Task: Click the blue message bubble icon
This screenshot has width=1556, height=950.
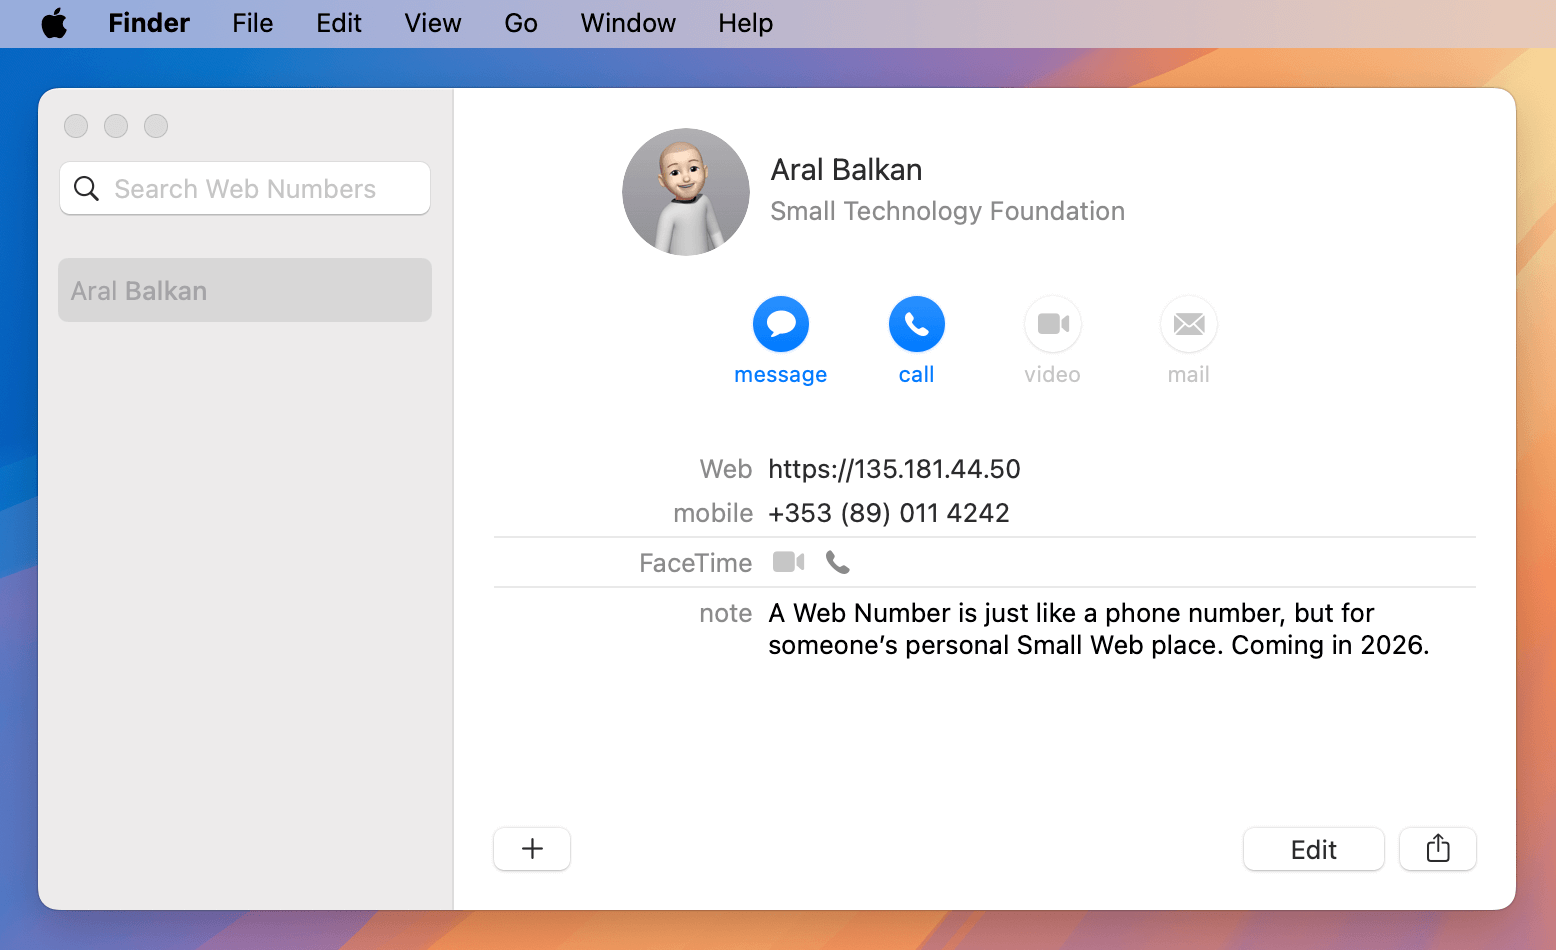Action: (781, 324)
